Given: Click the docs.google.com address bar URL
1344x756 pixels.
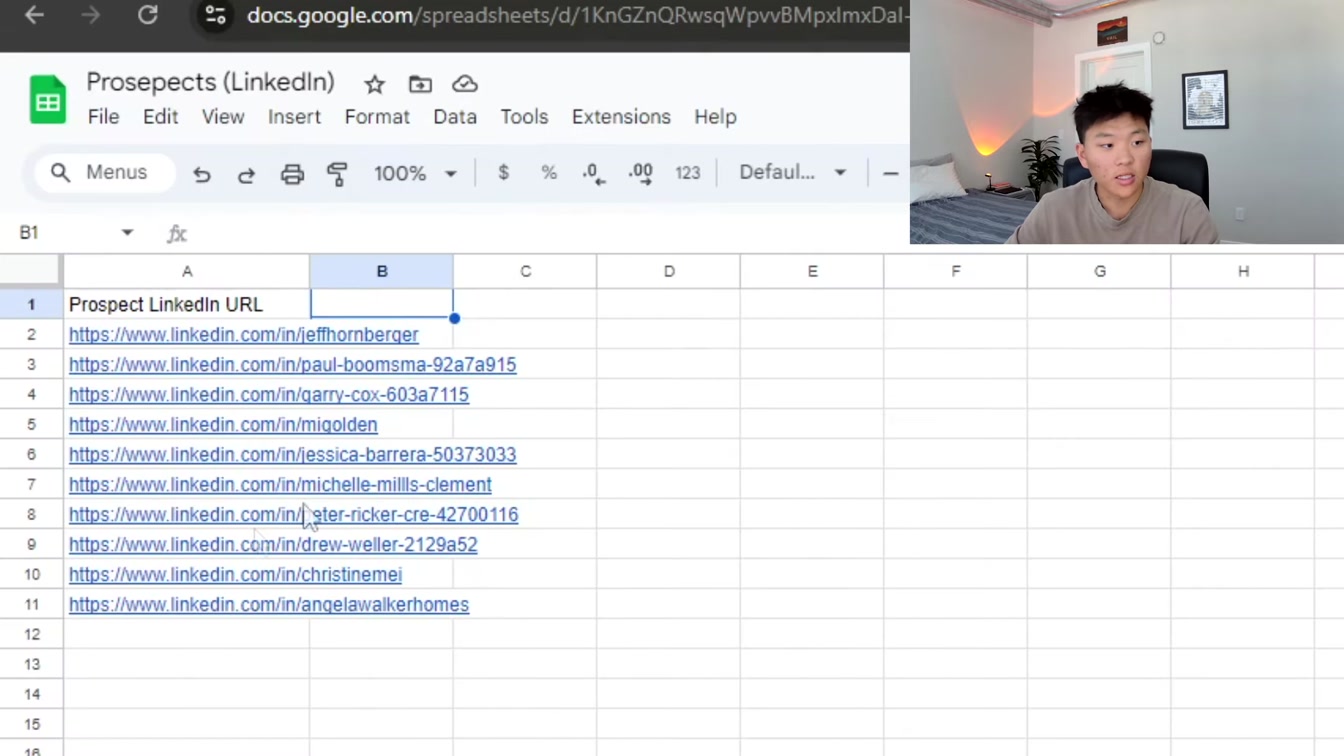Looking at the screenshot, I should click(x=577, y=15).
